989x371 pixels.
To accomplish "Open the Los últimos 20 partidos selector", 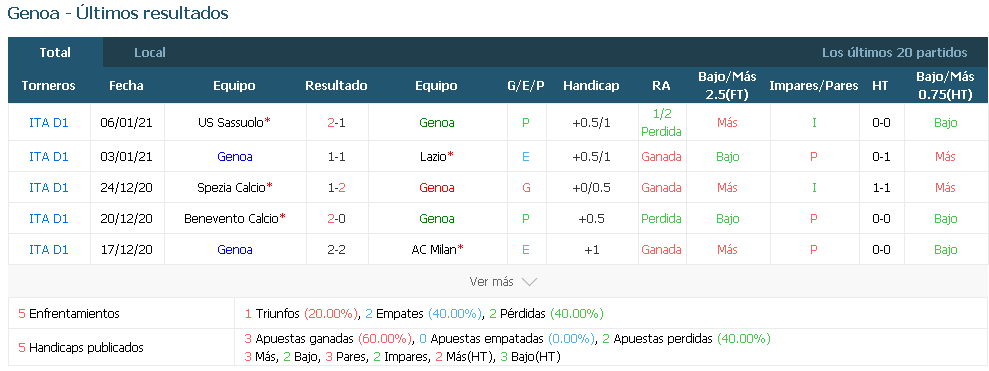I will click(894, 53).
